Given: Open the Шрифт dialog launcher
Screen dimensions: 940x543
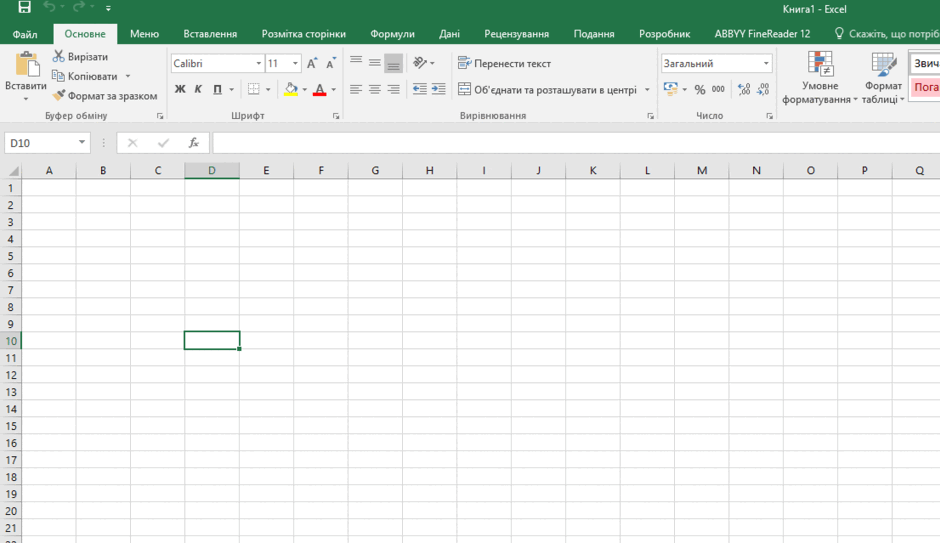Looking at the screenshot, I should tap(336, 116).
